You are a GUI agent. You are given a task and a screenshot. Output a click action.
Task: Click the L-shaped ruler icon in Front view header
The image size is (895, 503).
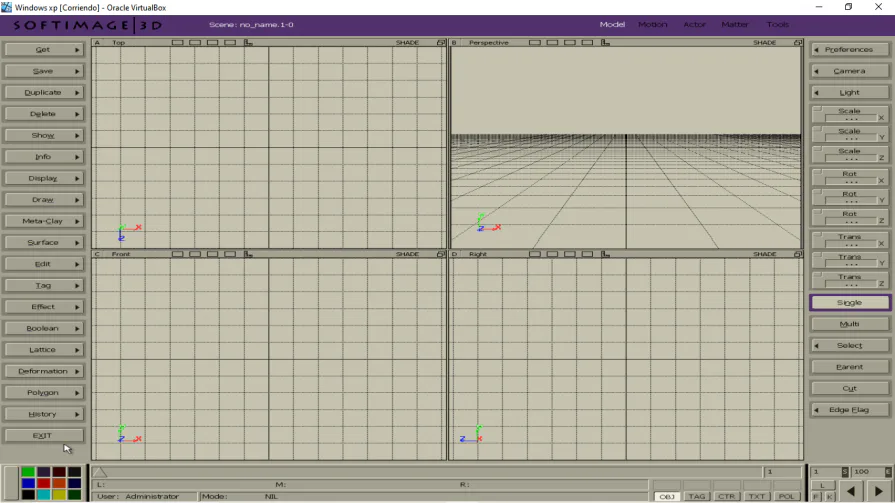[x=248, y=254]
